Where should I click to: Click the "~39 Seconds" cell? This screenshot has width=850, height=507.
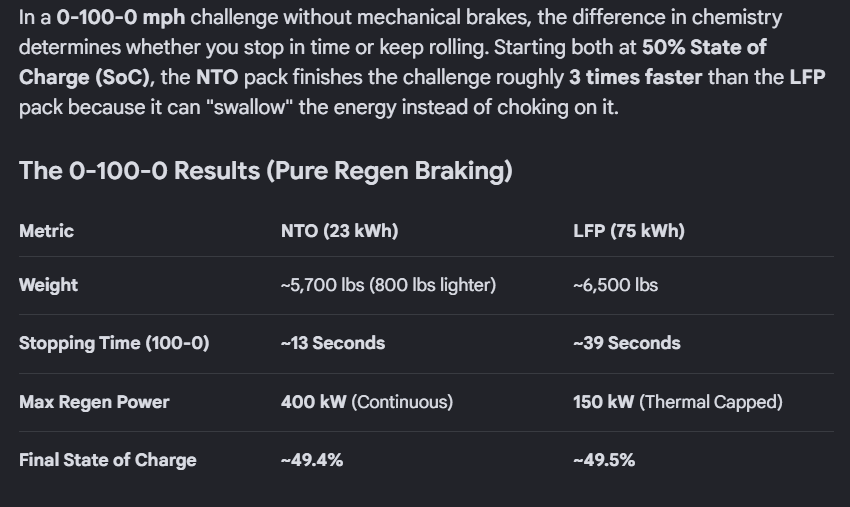(626, 343)
